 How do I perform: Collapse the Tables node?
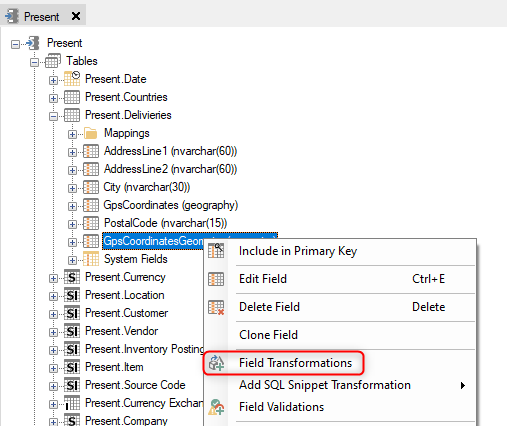(34, 62)
